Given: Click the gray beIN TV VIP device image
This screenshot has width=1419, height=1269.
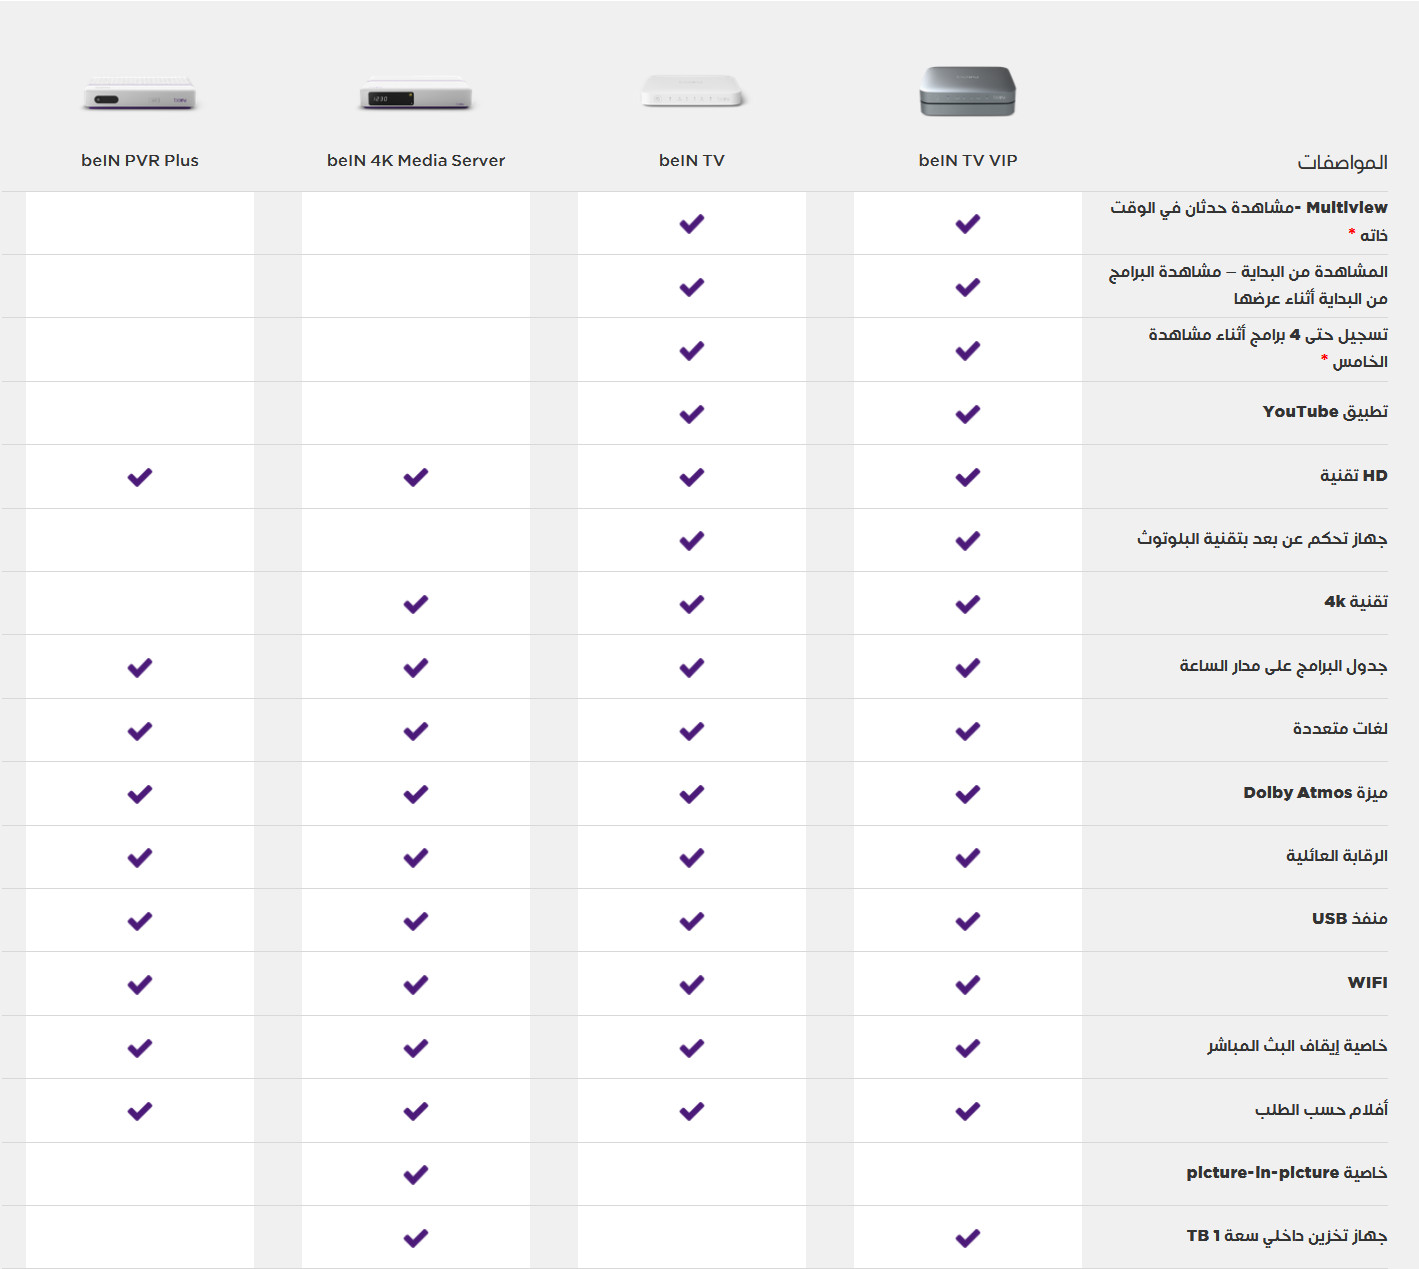Looking at the screenshot, I should [967, 91].
